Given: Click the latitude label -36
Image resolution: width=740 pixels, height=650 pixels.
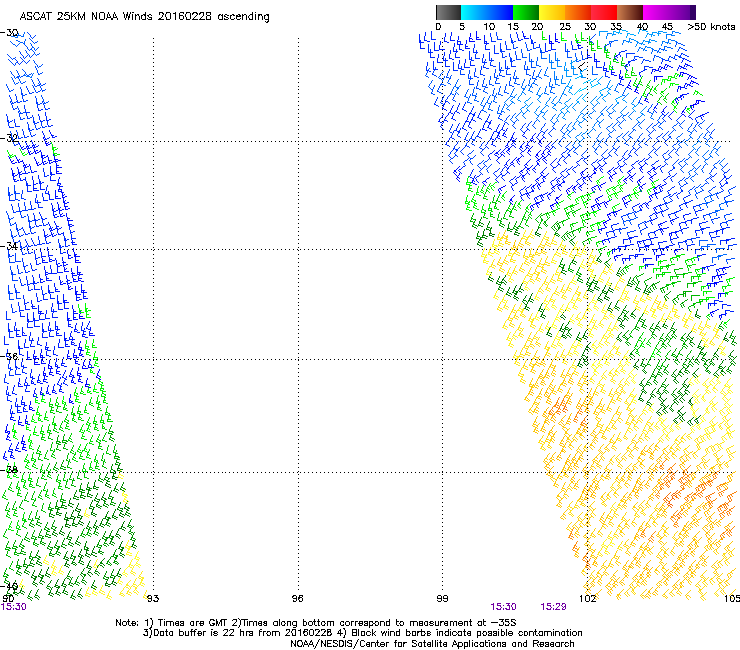Looking at the screenshot, I should (x=9, y=356).
